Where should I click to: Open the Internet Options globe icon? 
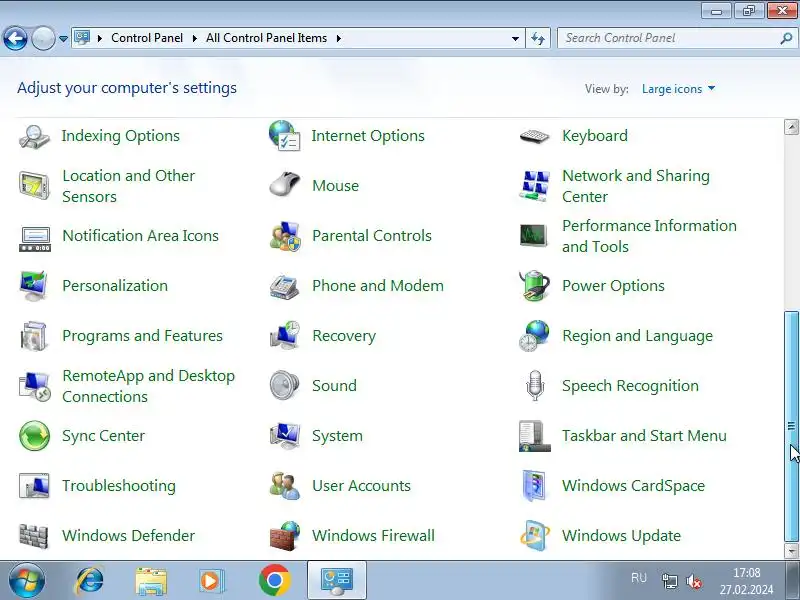click(x=284, y=136)
